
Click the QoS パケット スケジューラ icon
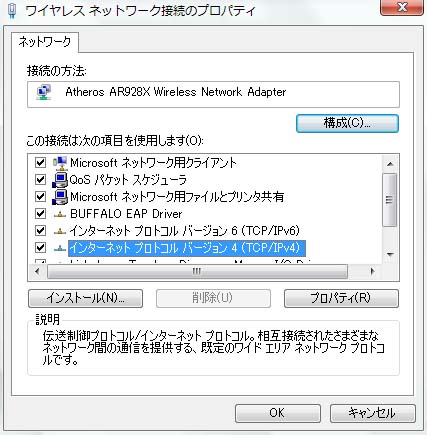coord(60,180)
